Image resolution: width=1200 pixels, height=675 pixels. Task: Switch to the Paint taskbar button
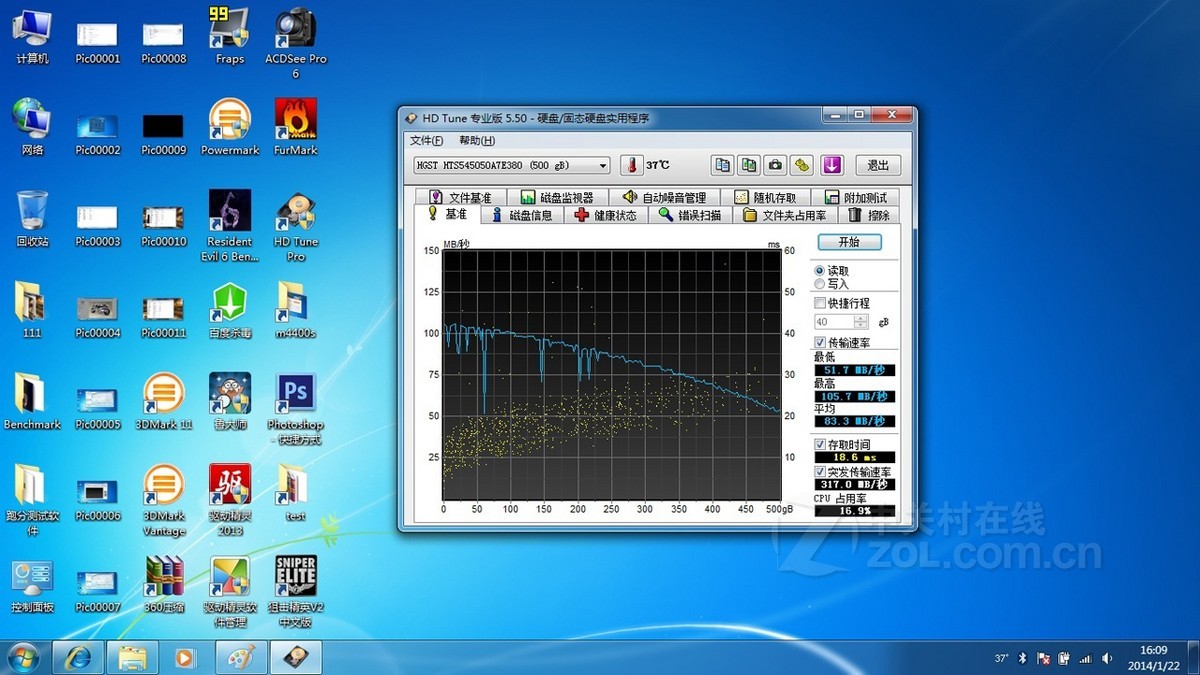[241, 657]
